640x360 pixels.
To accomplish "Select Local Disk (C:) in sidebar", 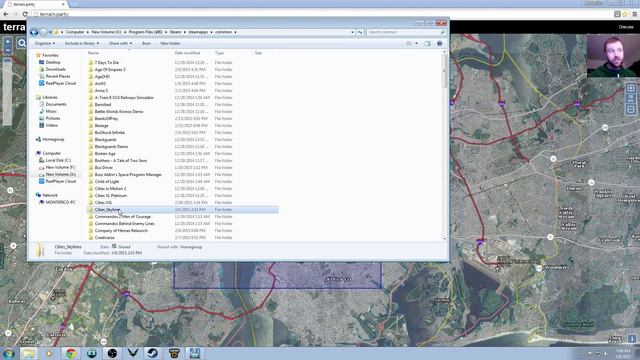I will [58, 160].
